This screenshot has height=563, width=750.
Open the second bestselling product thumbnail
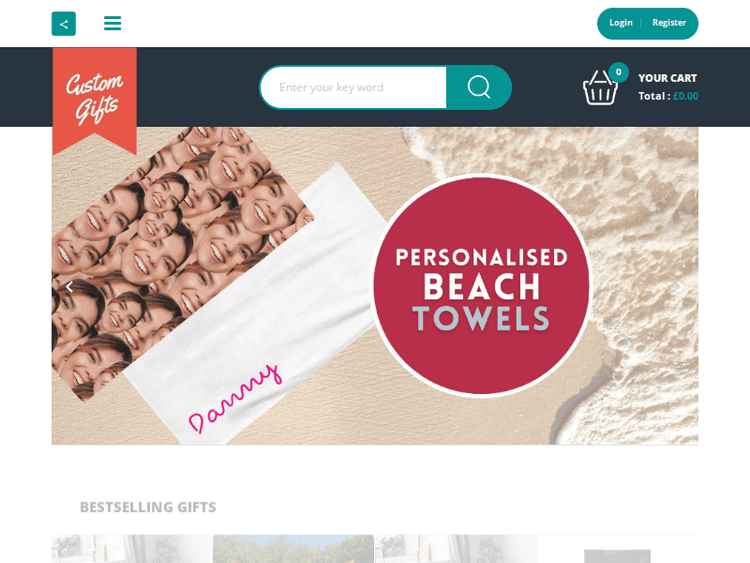click(x=293, y=549)
